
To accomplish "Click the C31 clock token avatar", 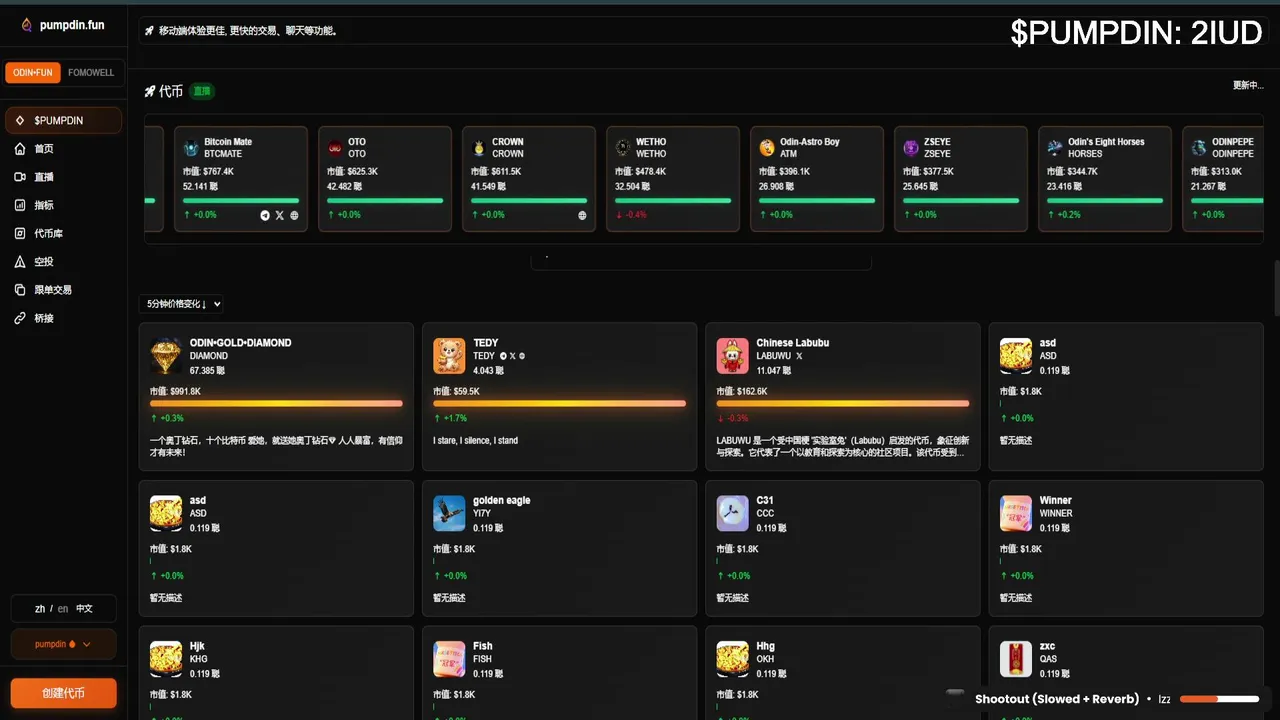I will click(733, 513).
